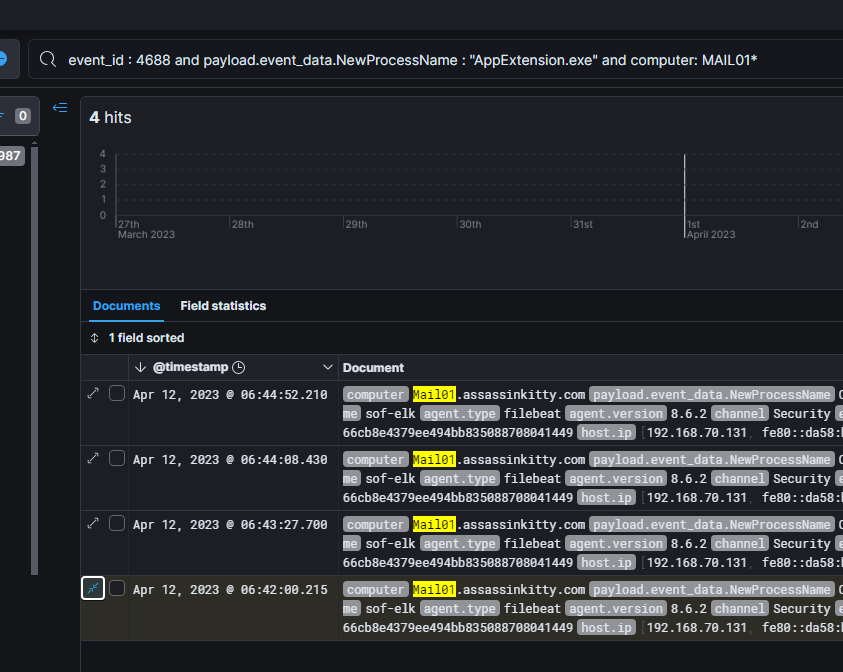
Task: Open the @timestamp column actions dropdown
Action: [x=327, y=368]
